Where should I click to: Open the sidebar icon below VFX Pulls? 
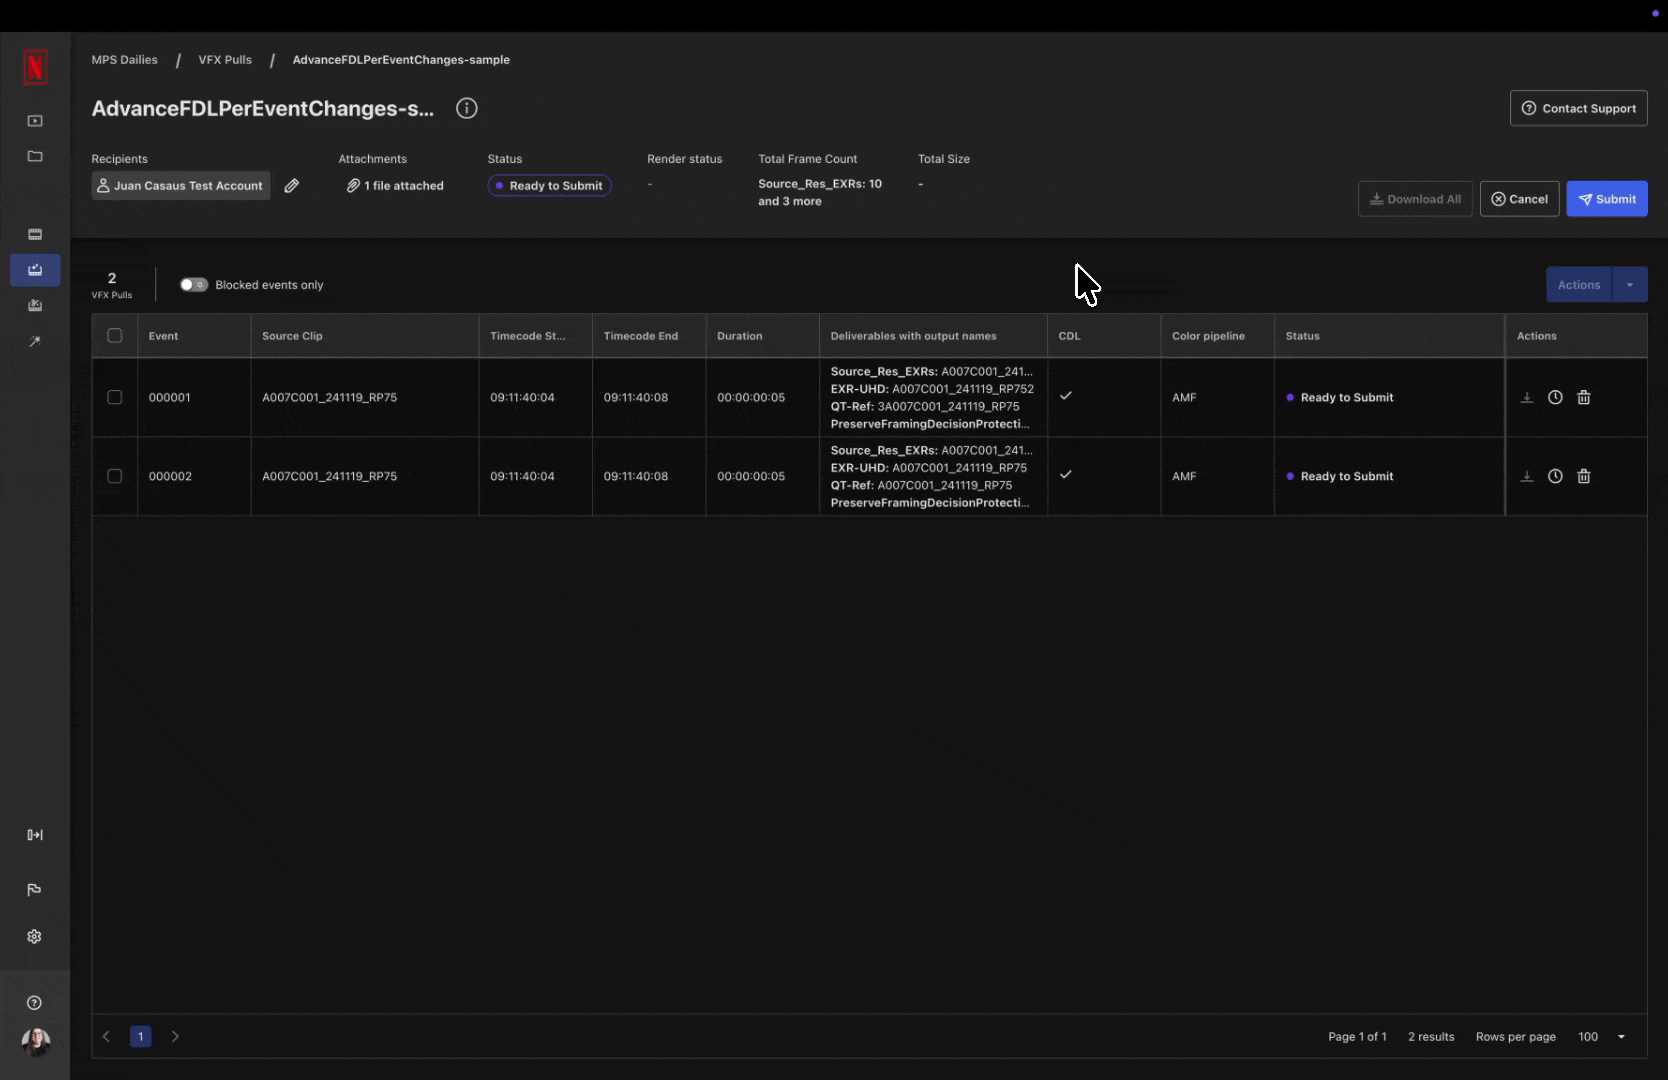coord(35,306)
